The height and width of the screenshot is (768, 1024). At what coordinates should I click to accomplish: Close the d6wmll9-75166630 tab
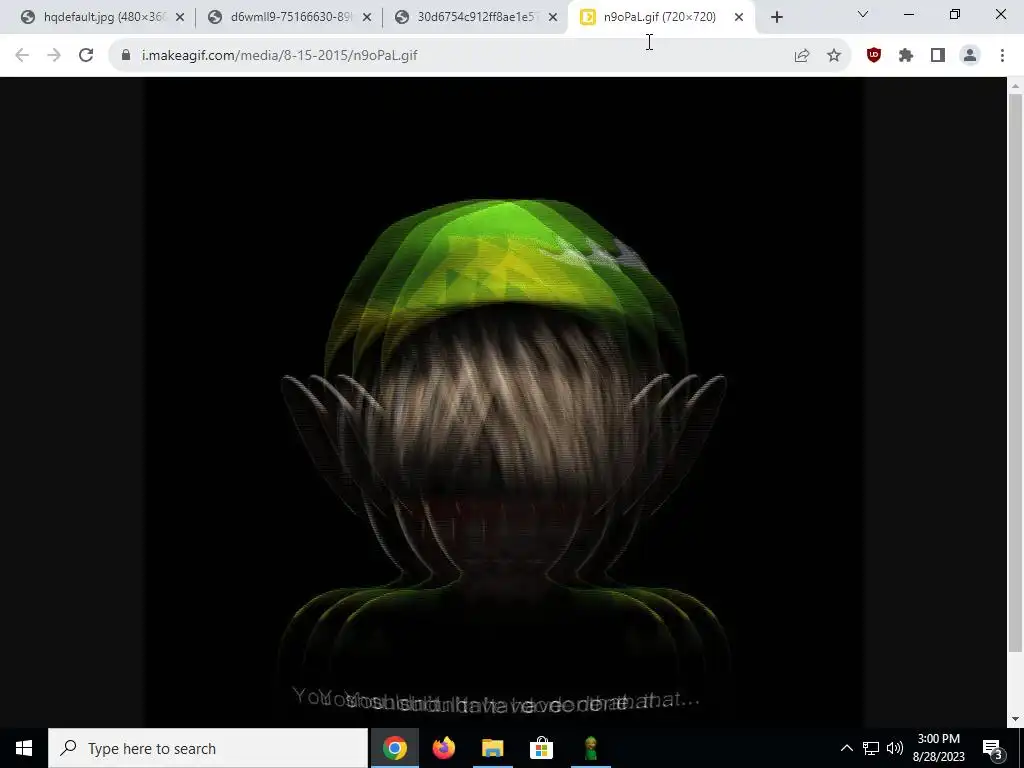[367, 18]
